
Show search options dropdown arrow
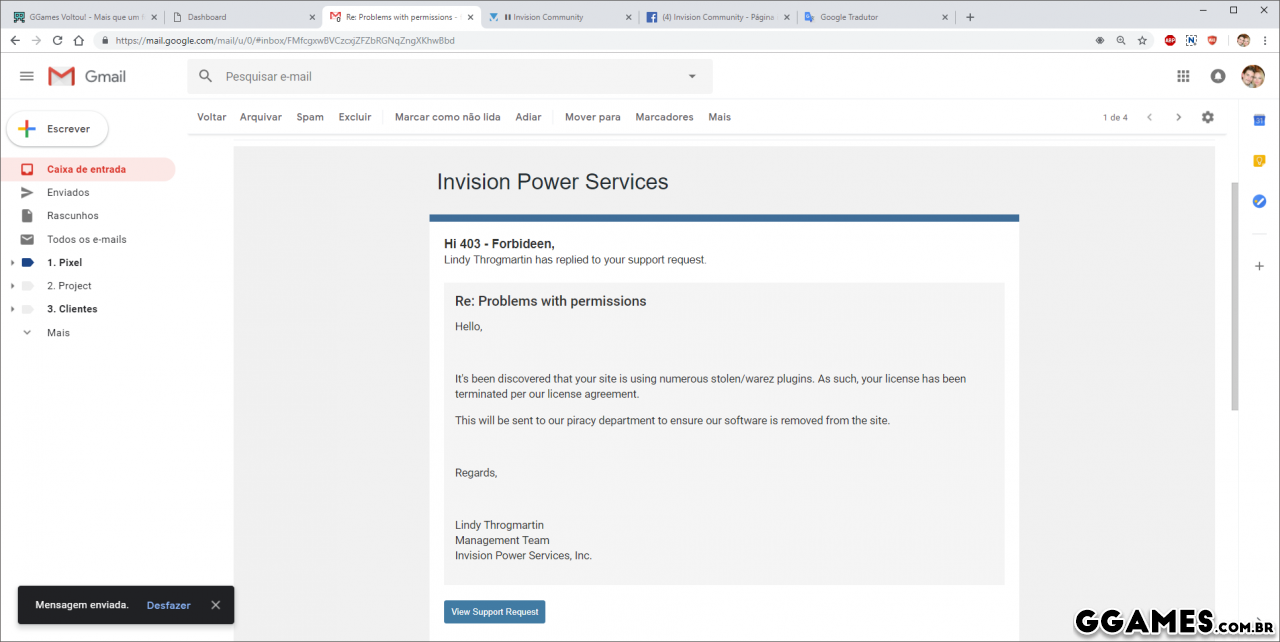coord(691,76)
